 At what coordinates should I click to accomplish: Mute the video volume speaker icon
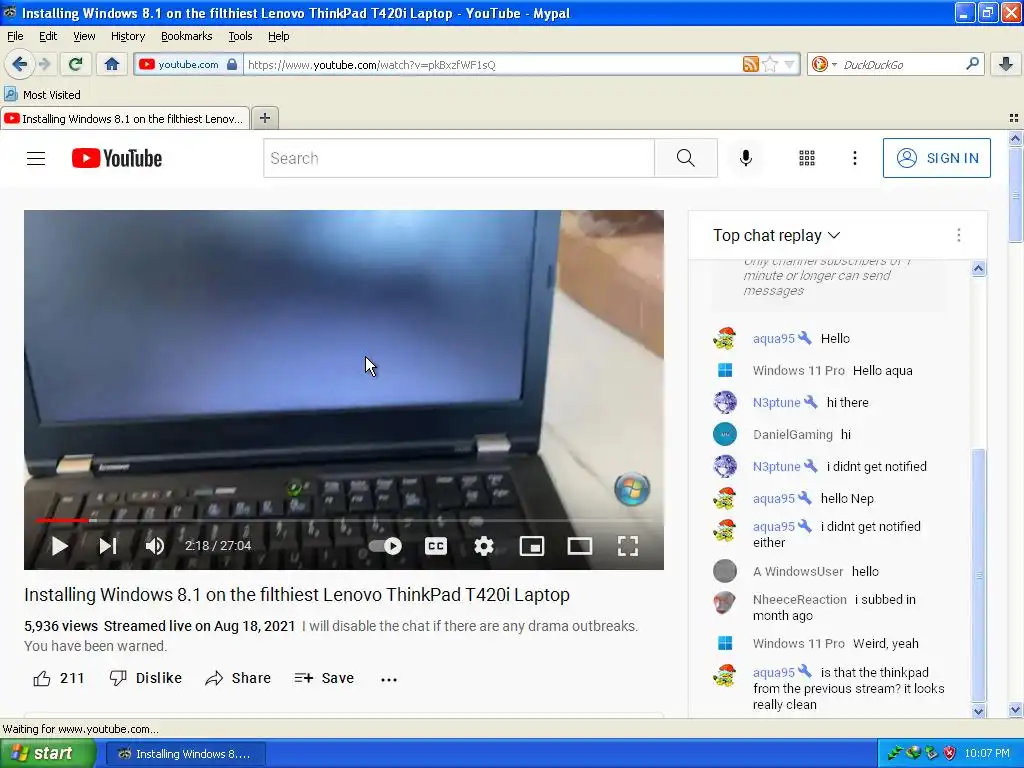155,546
